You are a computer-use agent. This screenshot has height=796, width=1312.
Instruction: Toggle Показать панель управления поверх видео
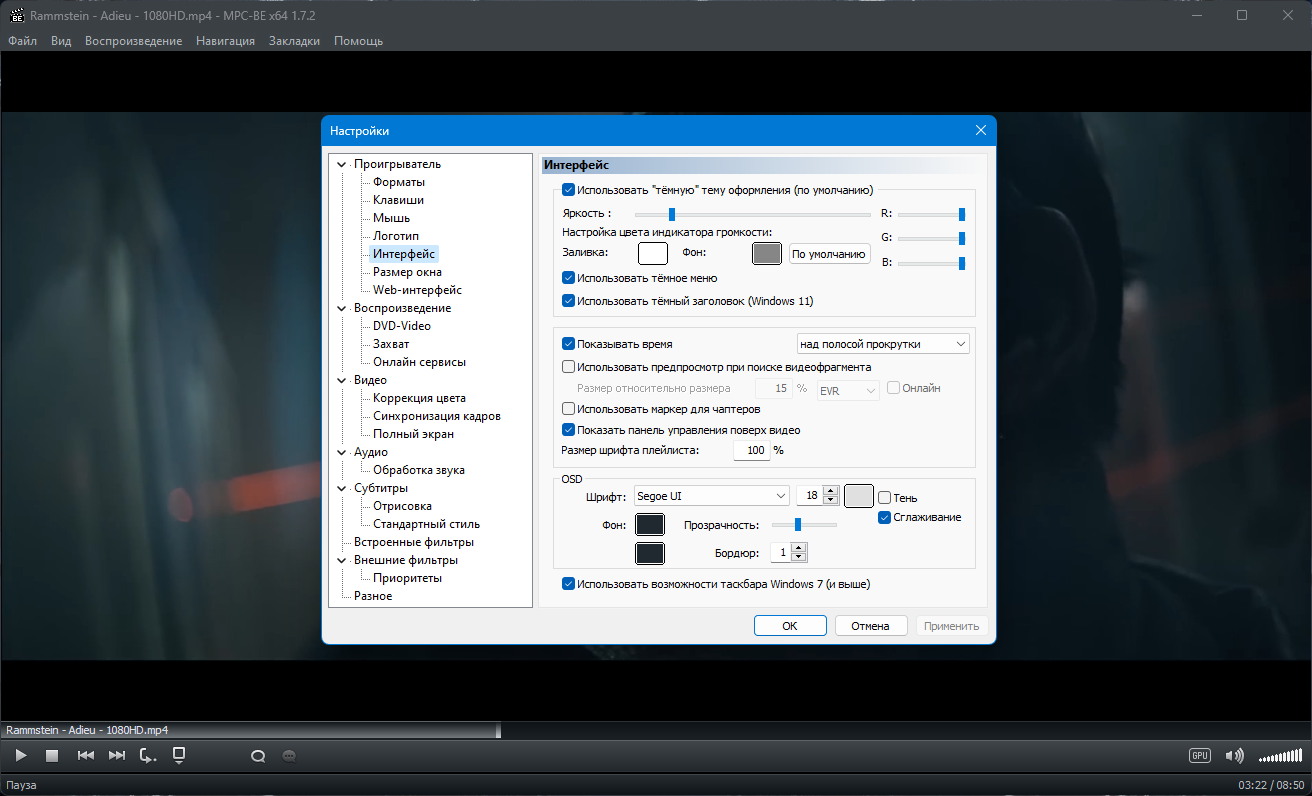coord(568,430)
